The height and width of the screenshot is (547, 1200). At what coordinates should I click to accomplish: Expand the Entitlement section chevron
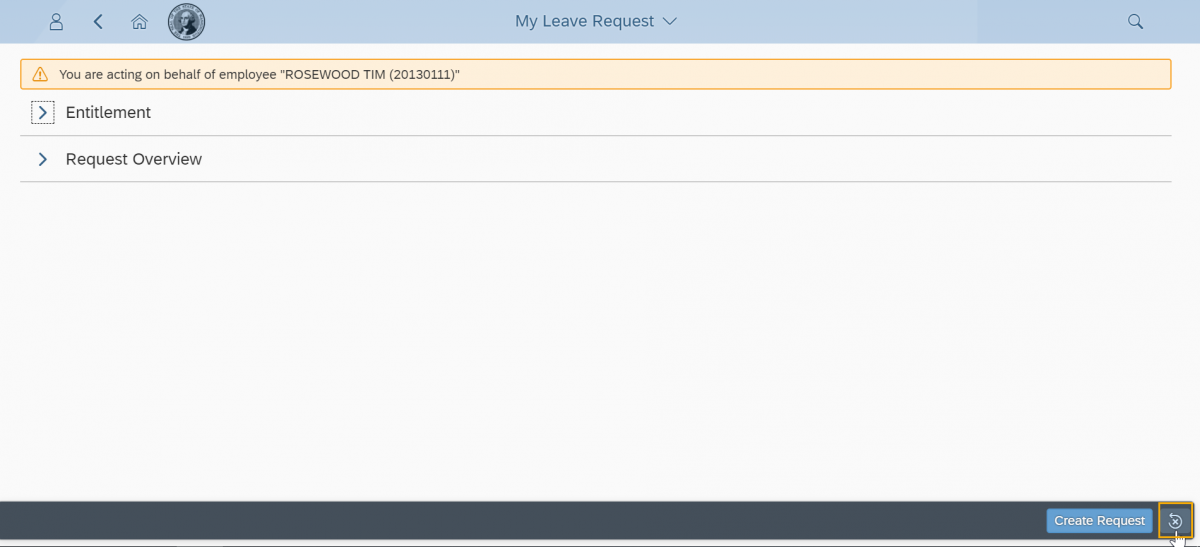point(42,113)
